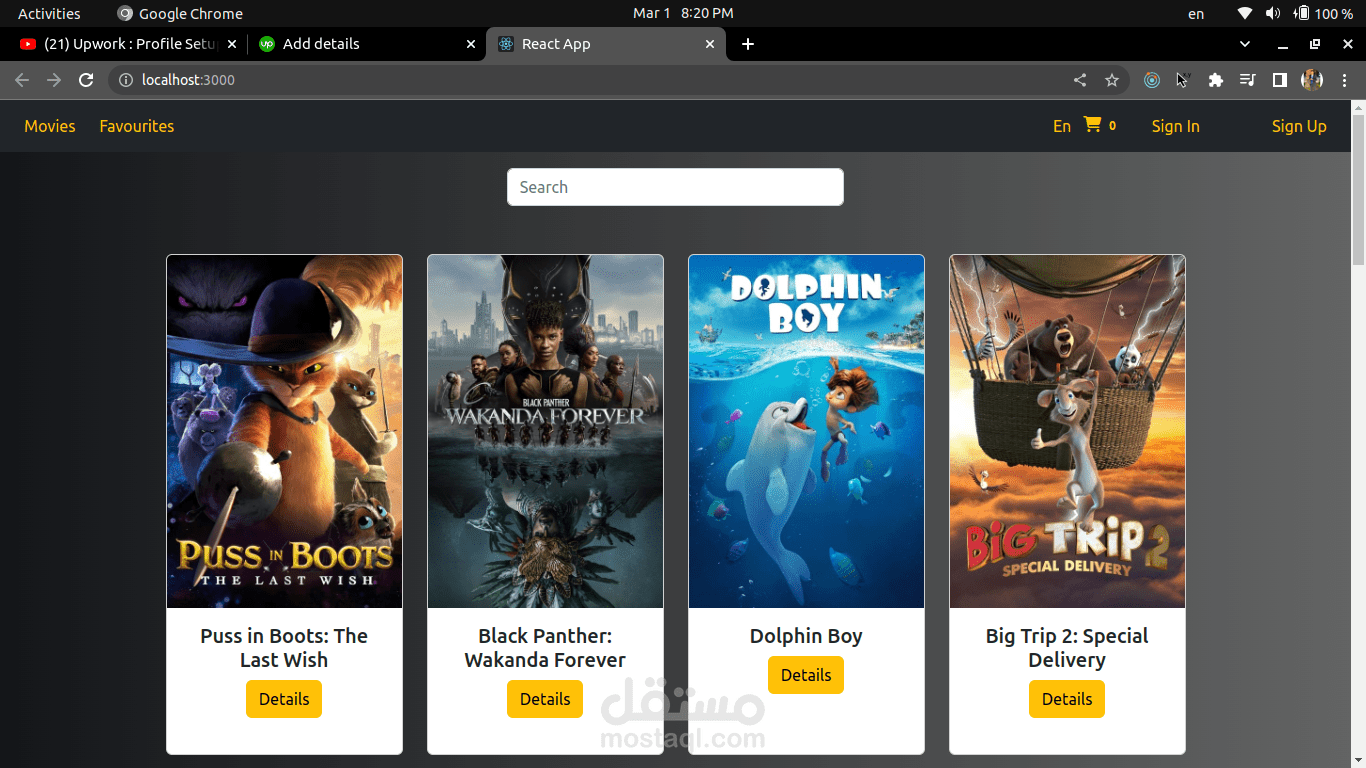The image size is (1366, 768).
Task: Open the Google Chrome app menu
Action: 180,13
